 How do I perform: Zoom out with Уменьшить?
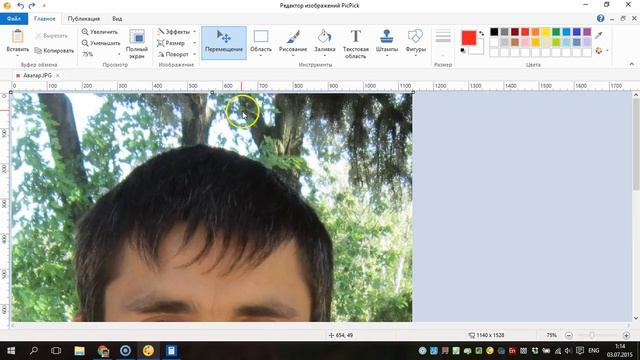(x=101, y=43)
